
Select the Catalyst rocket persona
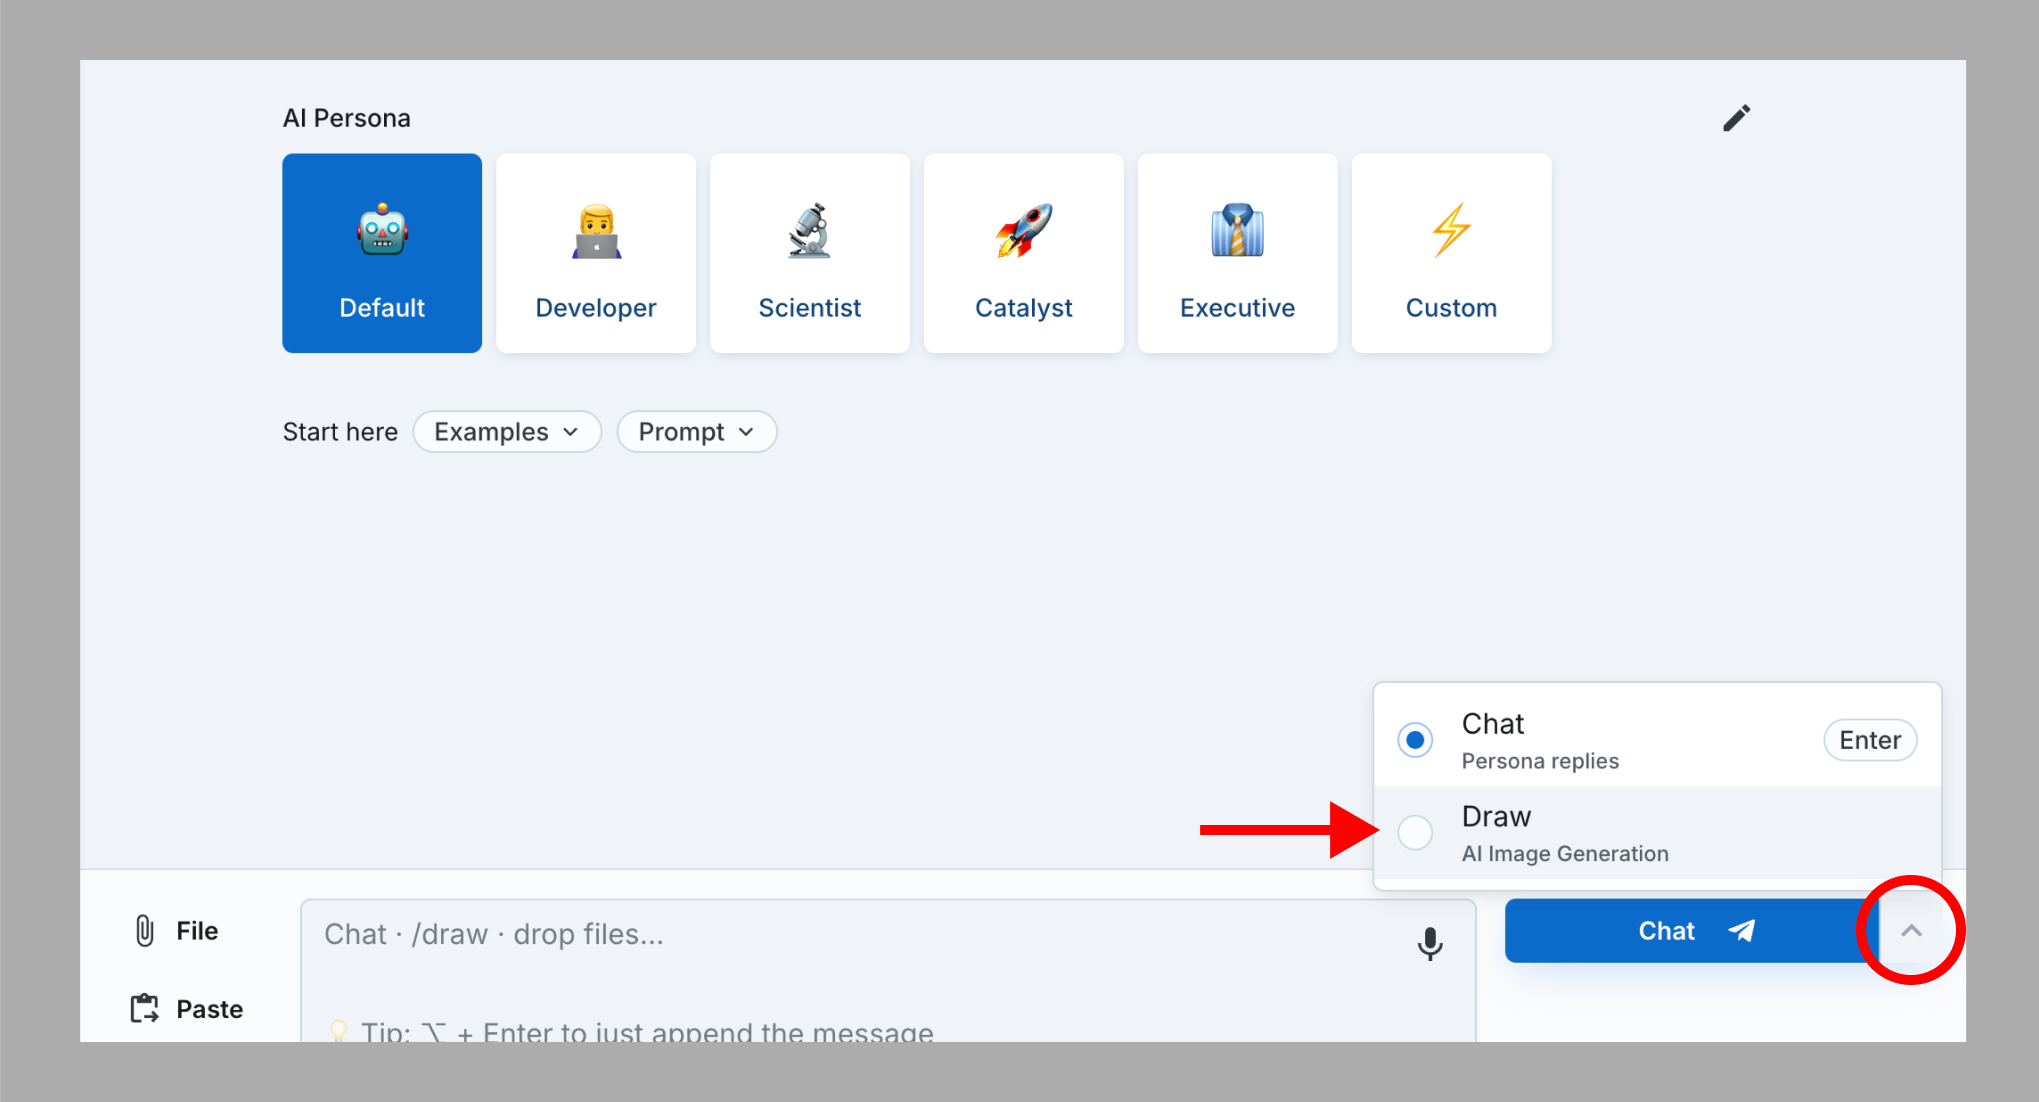pyautogui.click(x=1023, y=253)
